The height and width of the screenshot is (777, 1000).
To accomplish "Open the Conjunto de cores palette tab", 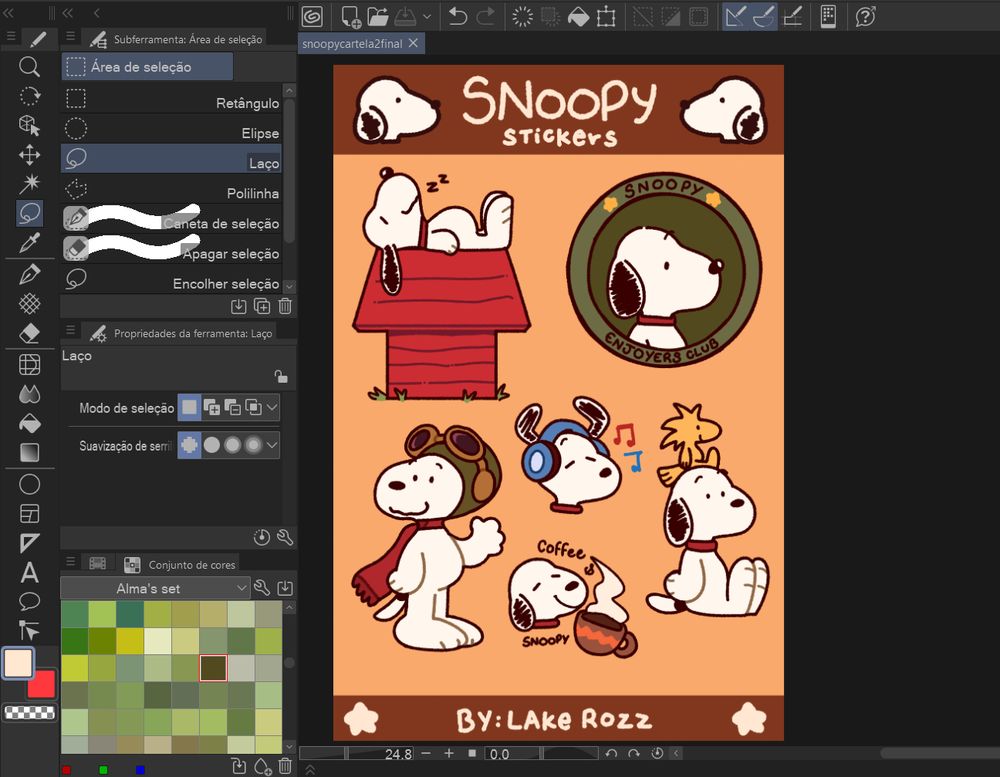I will click(191, 565).
